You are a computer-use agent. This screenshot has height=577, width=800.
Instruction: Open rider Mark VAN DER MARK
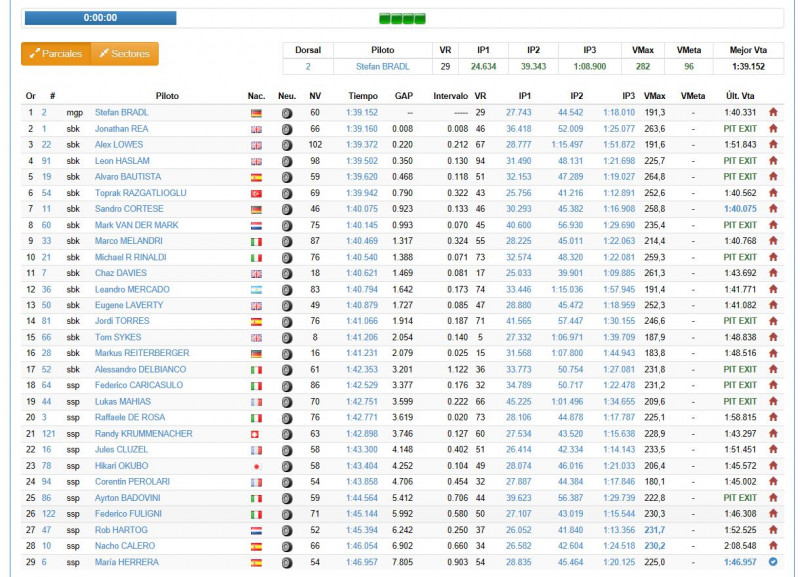[x=137, y=225]
